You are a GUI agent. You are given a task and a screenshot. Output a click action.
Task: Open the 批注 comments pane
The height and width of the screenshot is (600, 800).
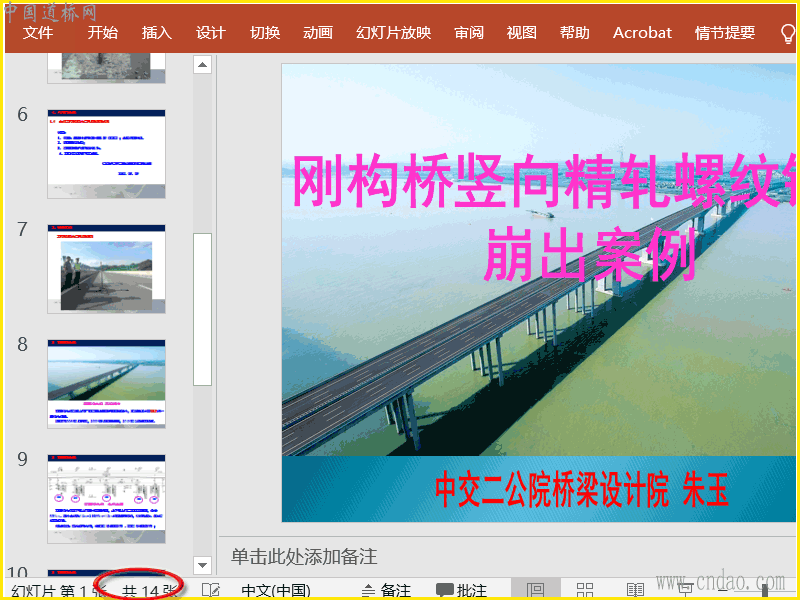[x=461, y=590]
